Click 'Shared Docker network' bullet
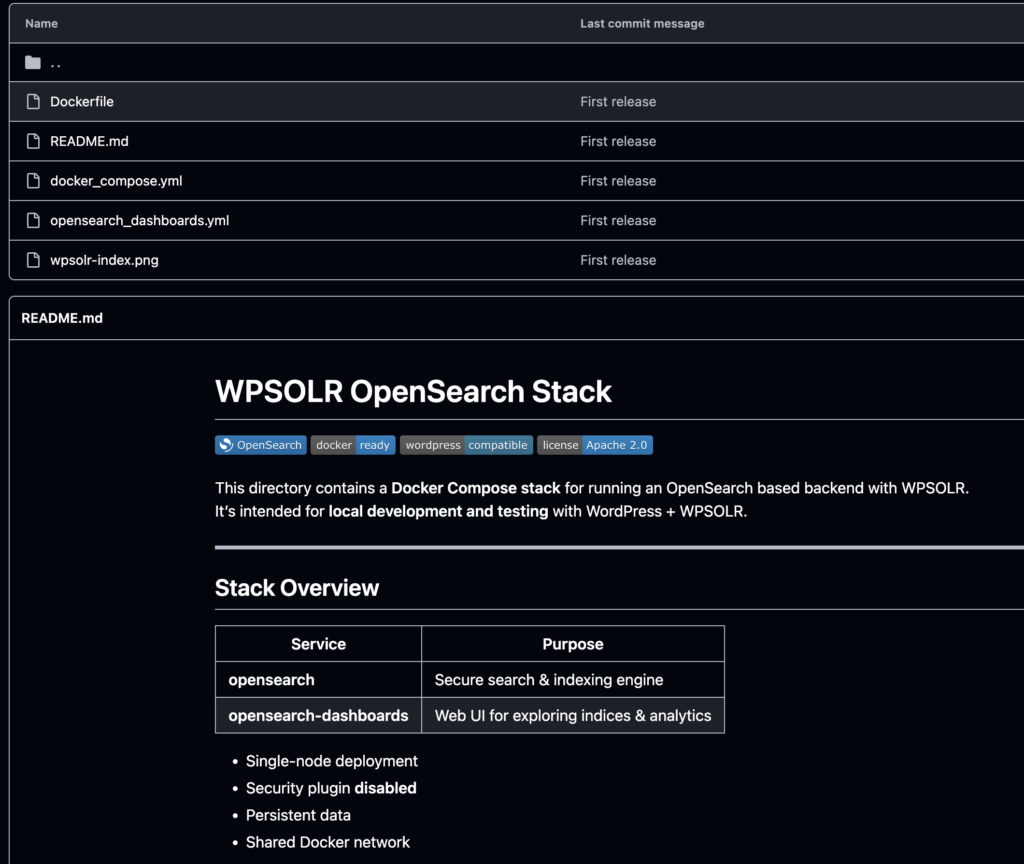 coord(328,842)
